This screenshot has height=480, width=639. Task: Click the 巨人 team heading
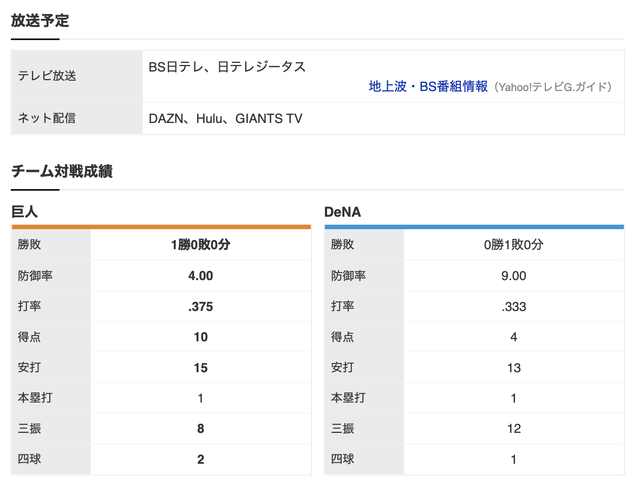click(24, 212)
